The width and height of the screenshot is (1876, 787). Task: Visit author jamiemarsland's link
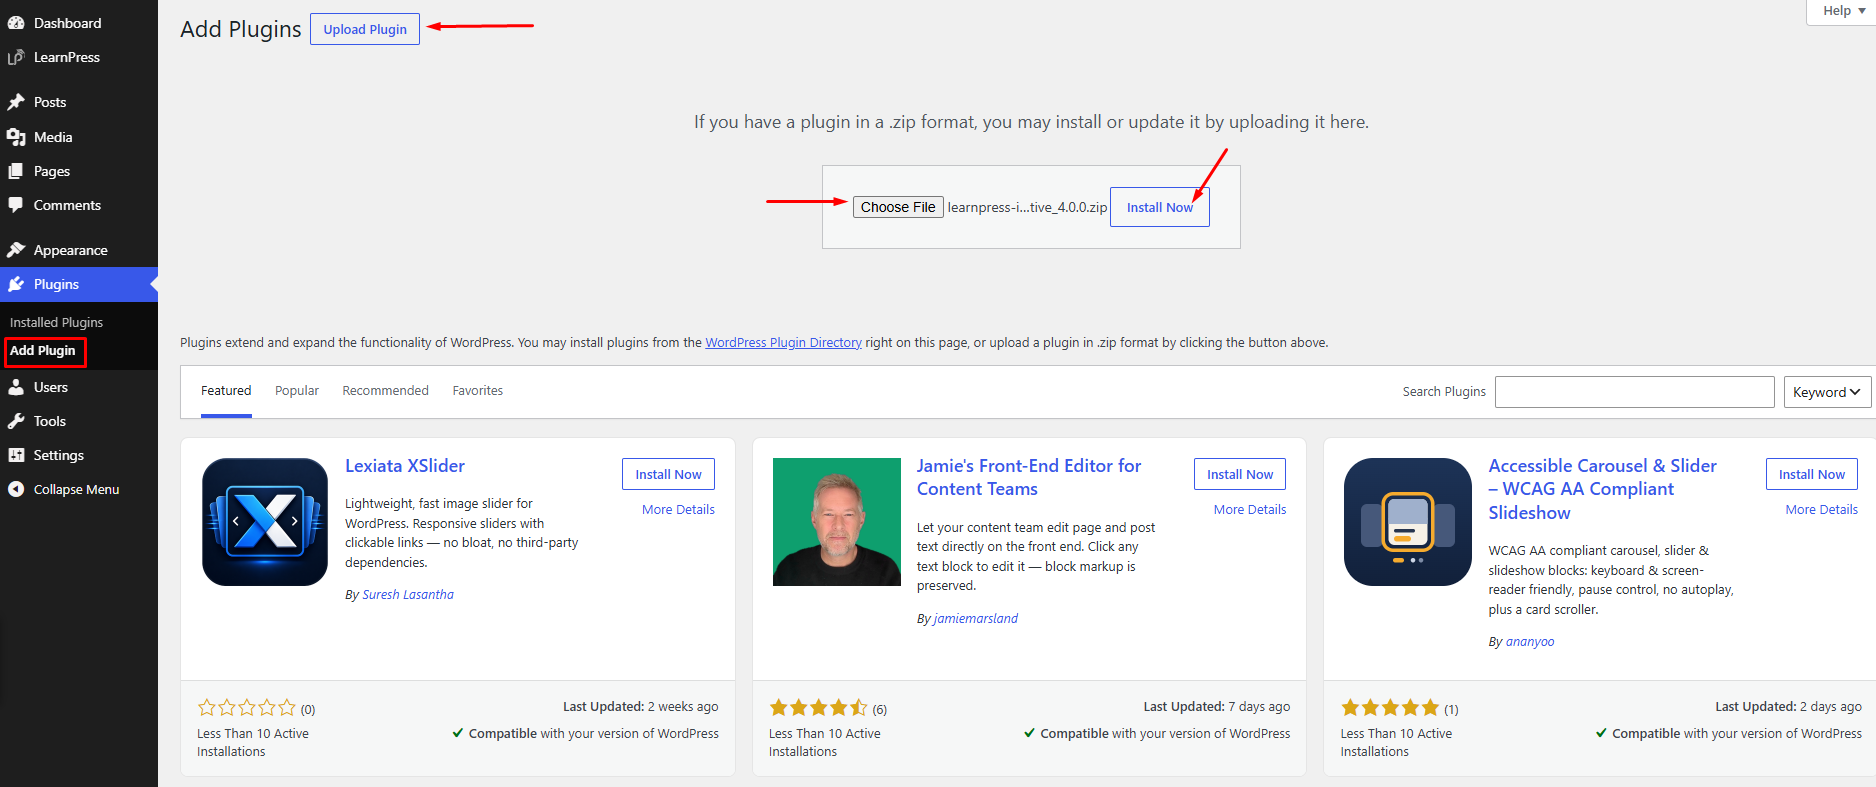975,619
